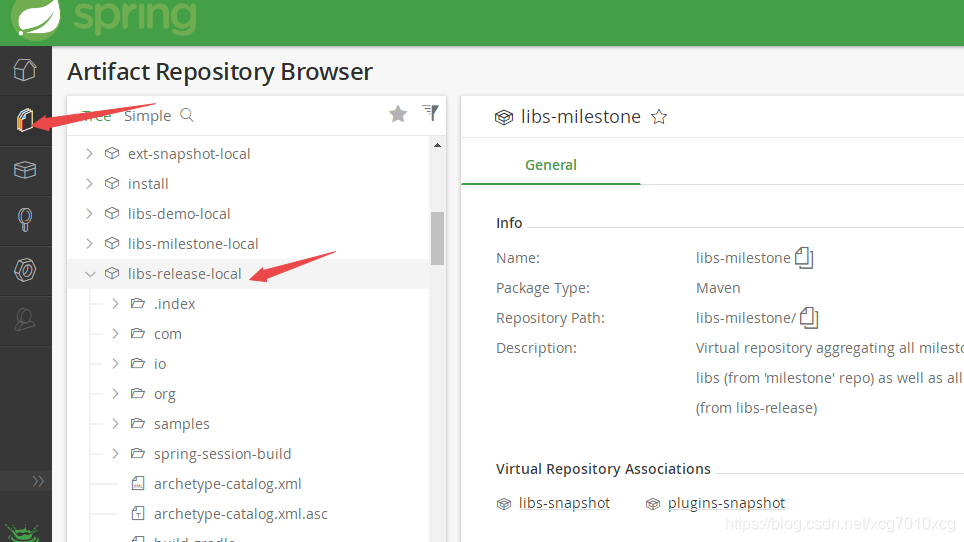Copy the Repository Path value
Image resolution: width=964 pixels, height=542 pixels.
[809, 318]
